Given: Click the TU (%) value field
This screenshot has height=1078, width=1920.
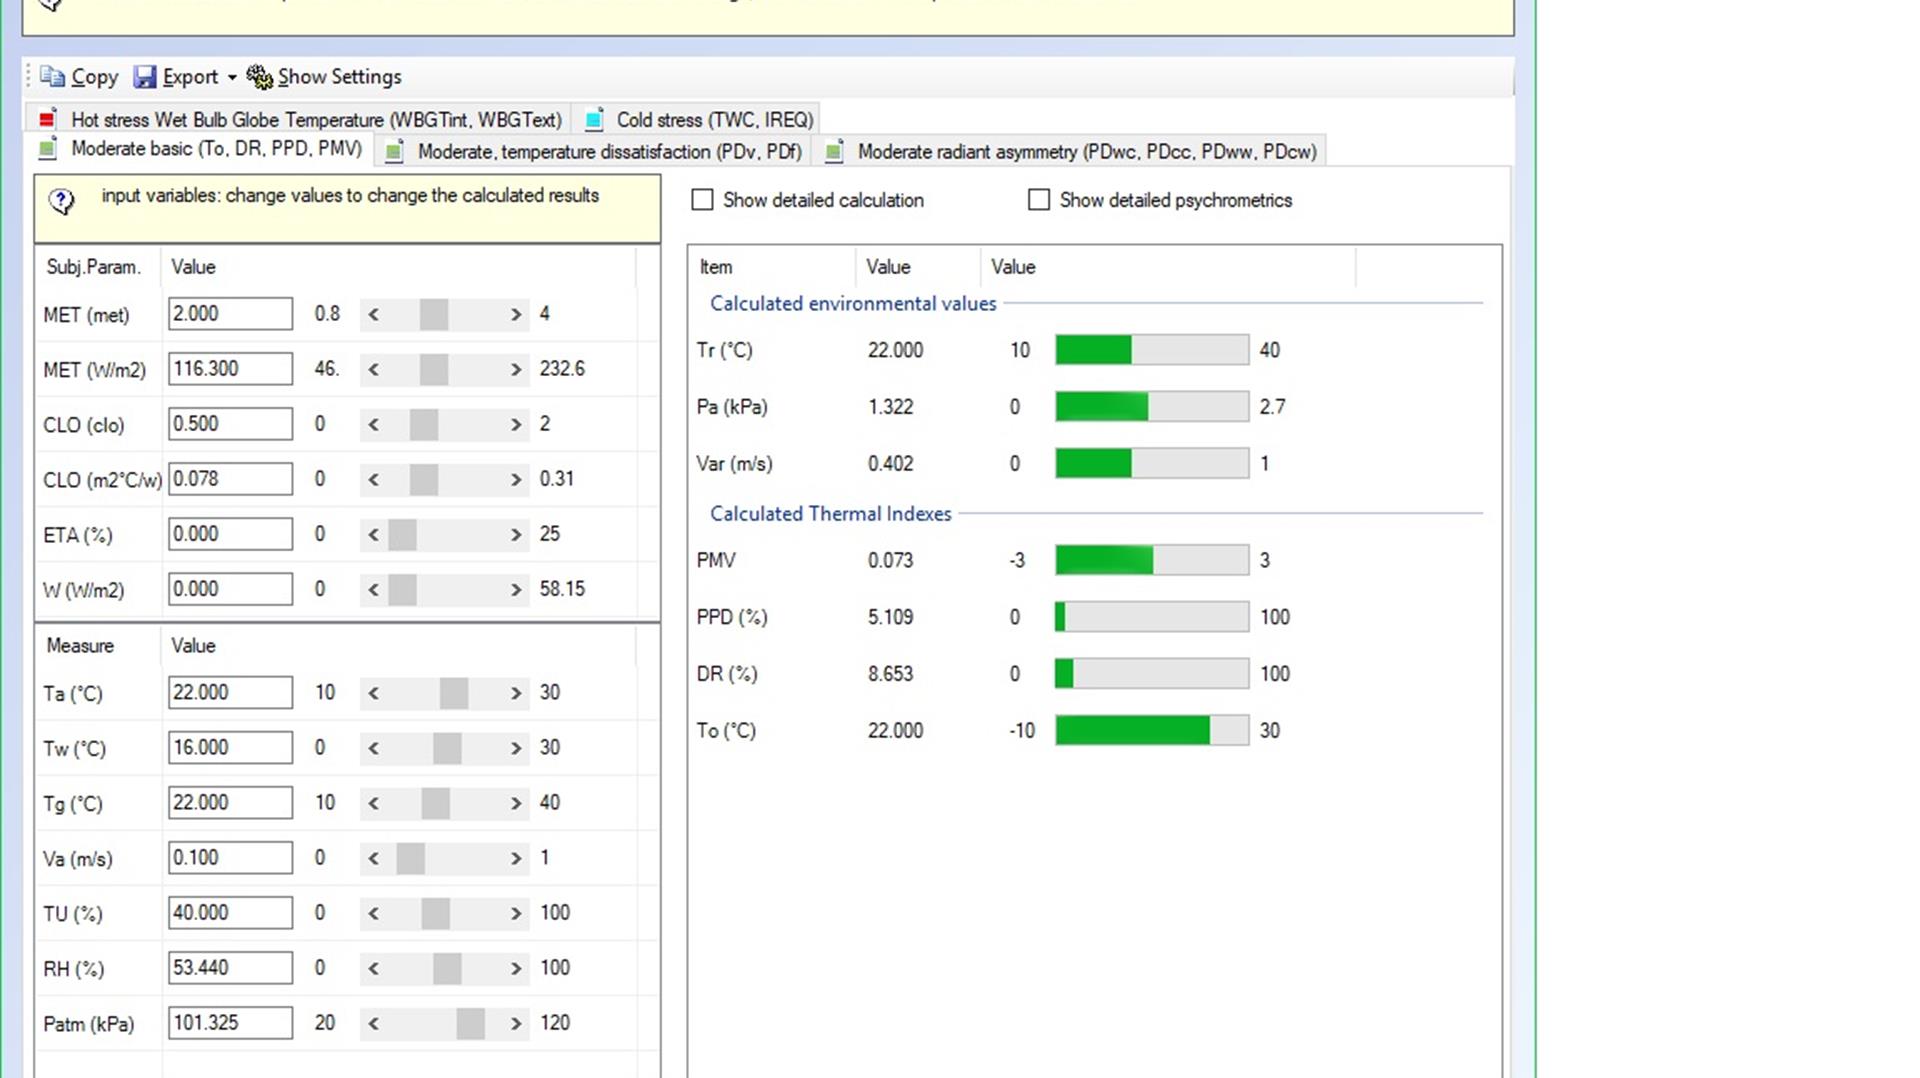Looking at the screenshot, I should click(x=230, y=913).
